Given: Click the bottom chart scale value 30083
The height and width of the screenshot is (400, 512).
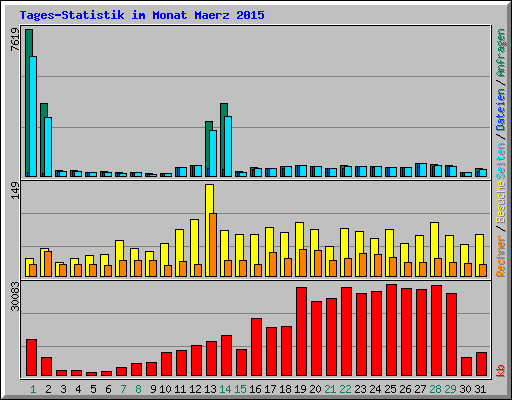Looking at the screenshot, I should tap(15, 296).
